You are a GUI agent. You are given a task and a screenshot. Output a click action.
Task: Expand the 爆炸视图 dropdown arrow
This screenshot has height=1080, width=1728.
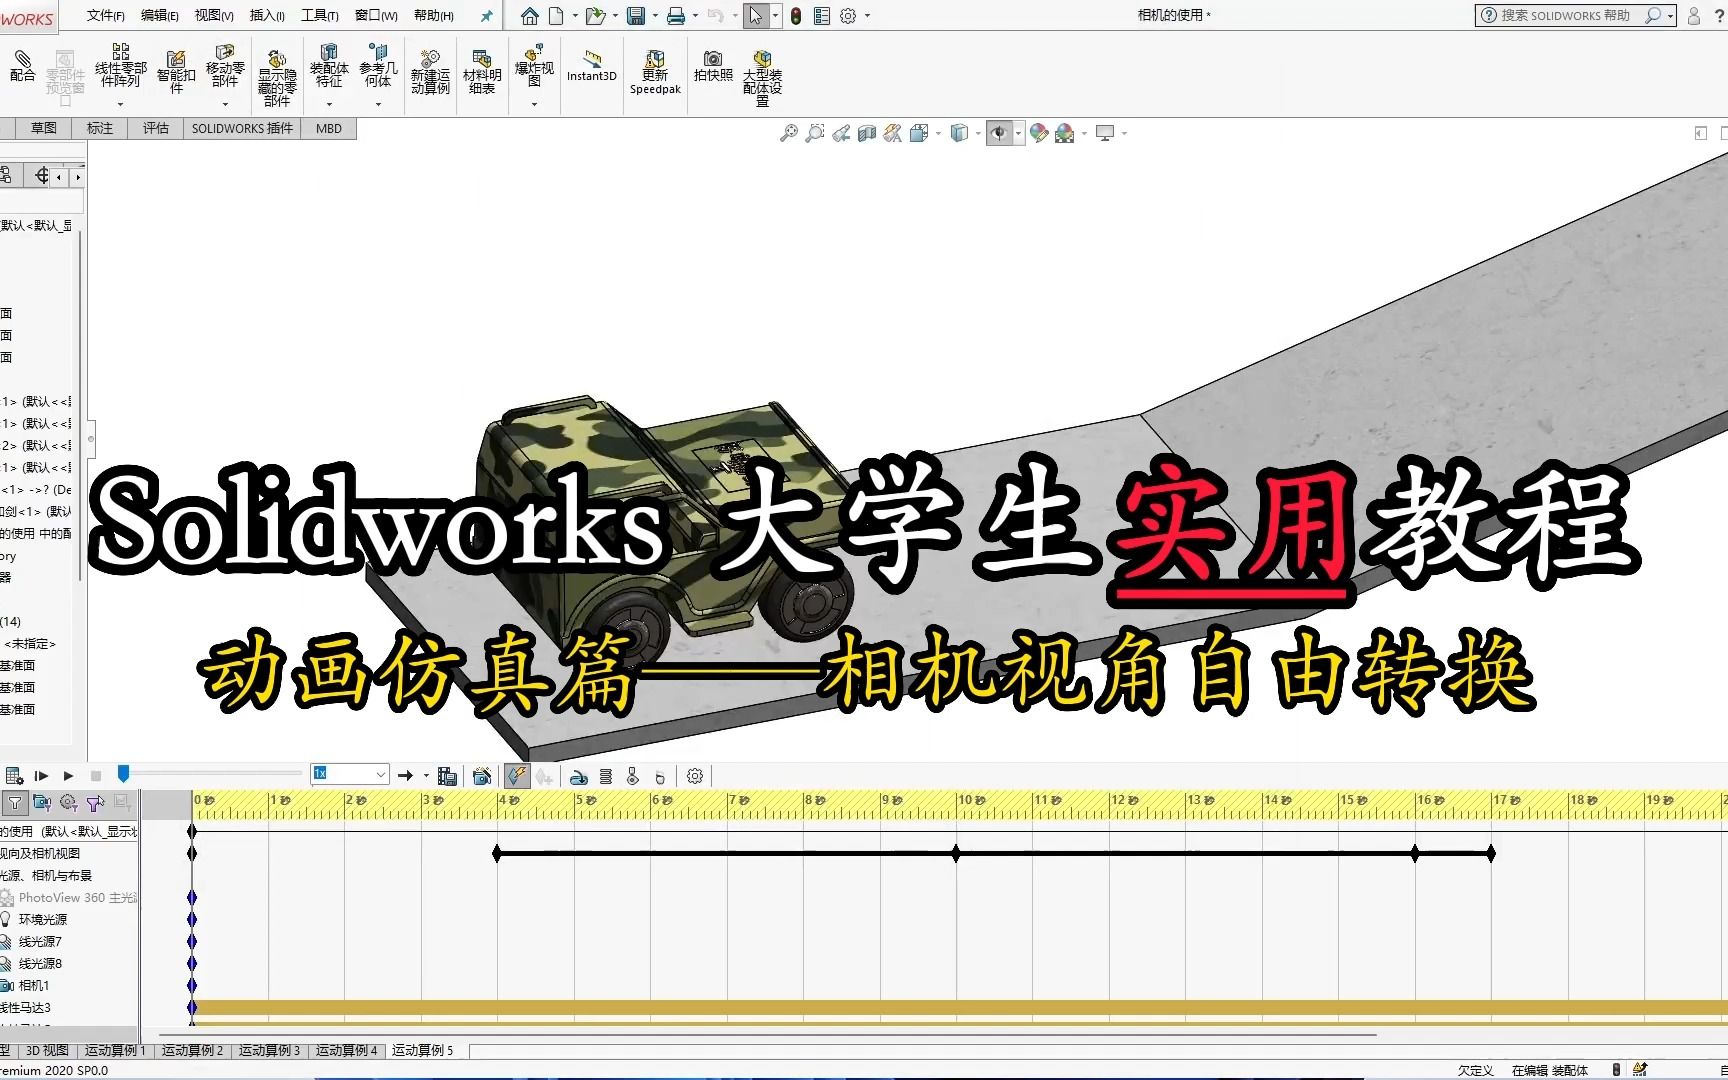pos(534,104)
